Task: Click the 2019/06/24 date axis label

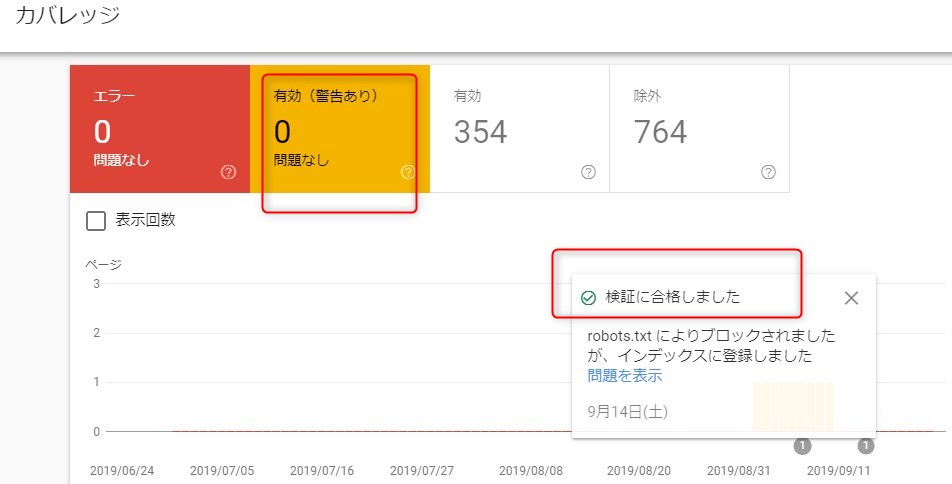Action: coord(122,471)
